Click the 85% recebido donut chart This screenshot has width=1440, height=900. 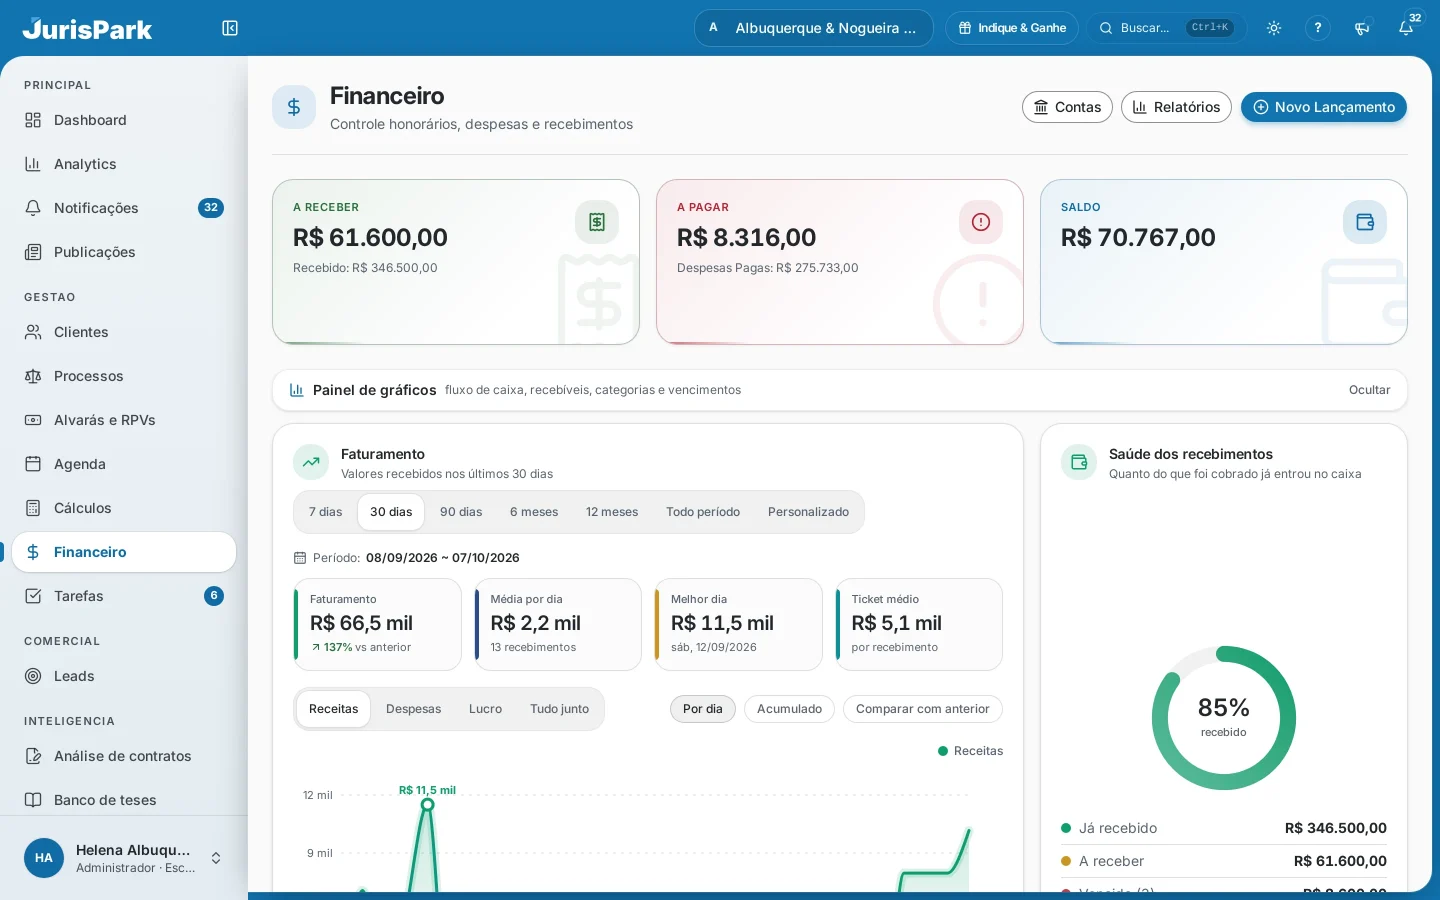1224,718
